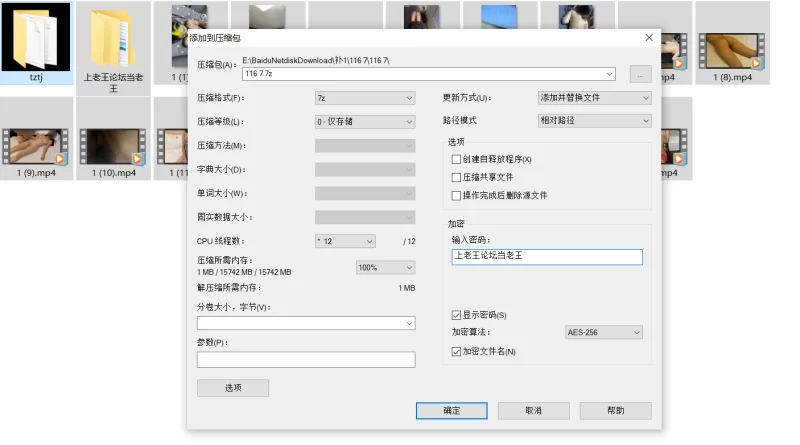
Task: Click the 确定 button
Action: coord(451,411)
